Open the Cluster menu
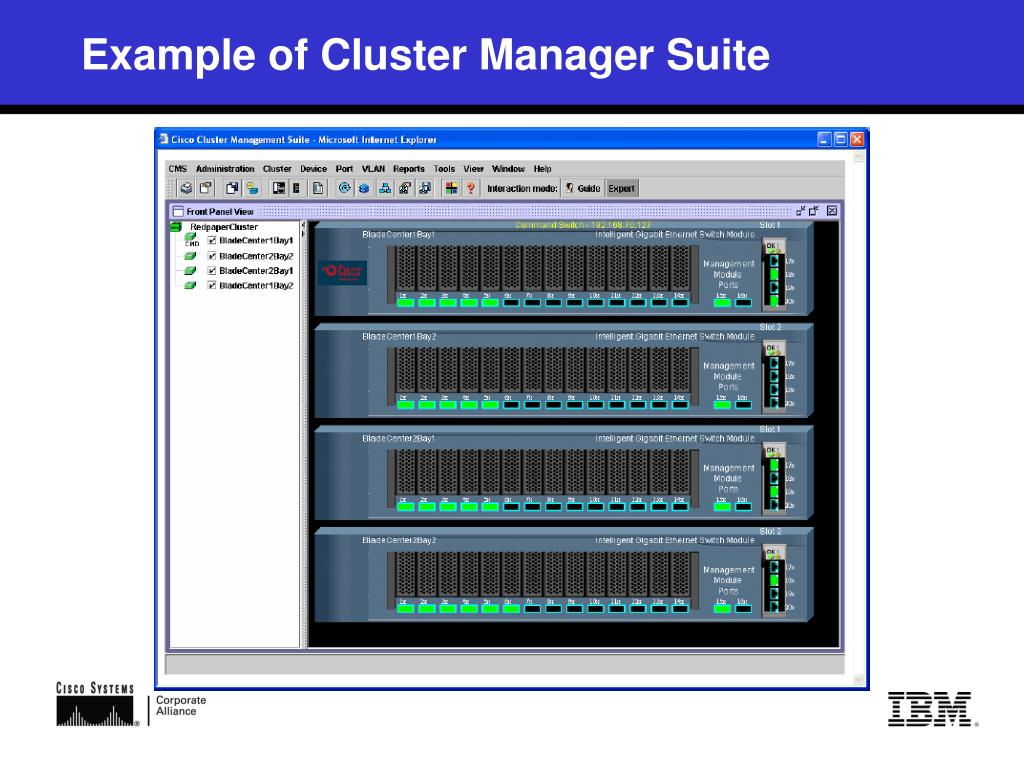Viewport: 1024px width, 768px height. click(x=277, y=168)
